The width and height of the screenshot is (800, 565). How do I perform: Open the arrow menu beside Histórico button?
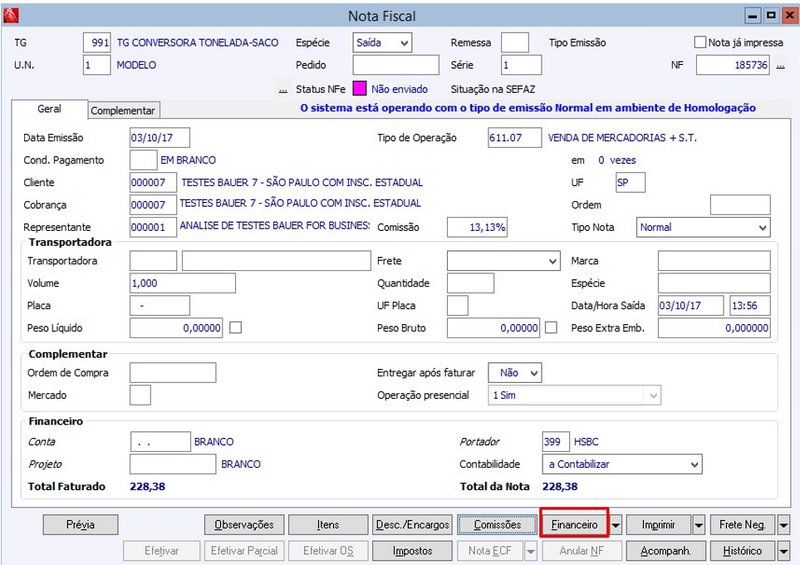783,551
